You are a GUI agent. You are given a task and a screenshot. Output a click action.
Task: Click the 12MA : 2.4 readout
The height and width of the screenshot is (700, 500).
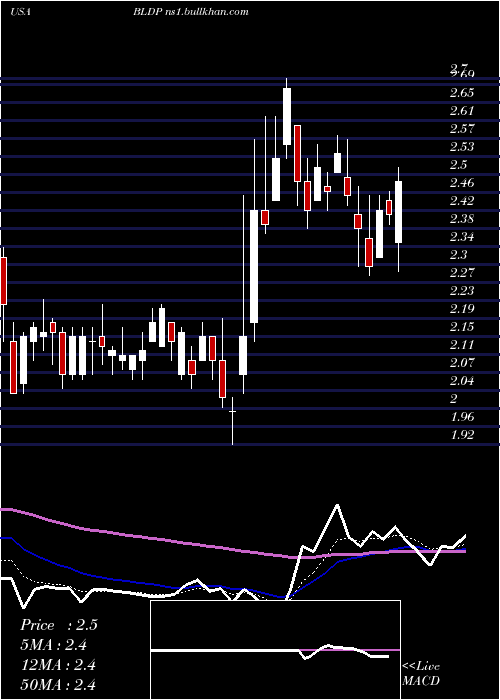point(58,665)
